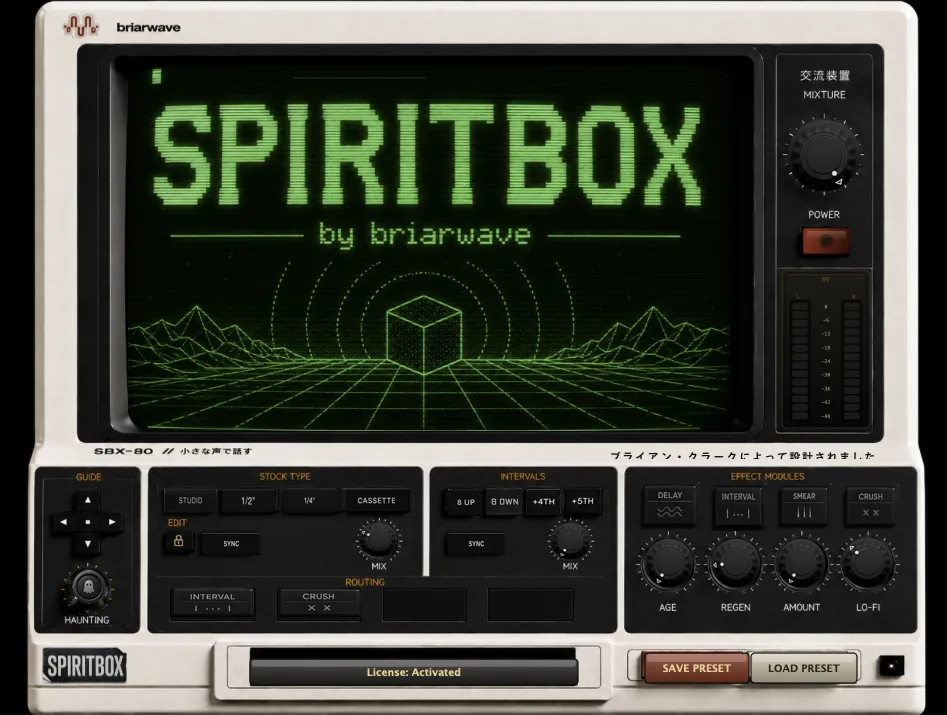The height and width of the screenshot is (715, 947).
Task: Click the fourth empty routing slot
Action: click(x=530, y=604)
